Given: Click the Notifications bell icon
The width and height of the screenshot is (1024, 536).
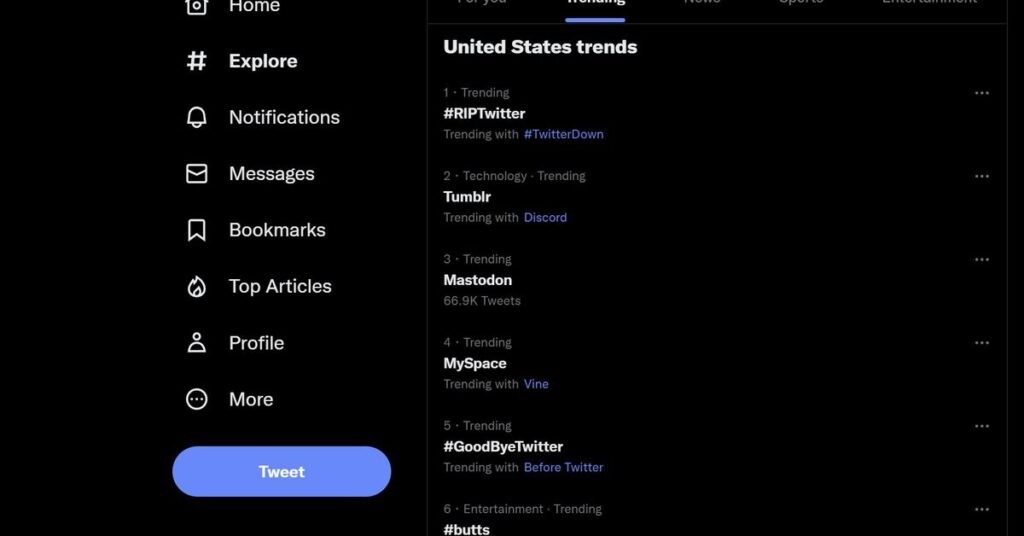Looking at the screenshot, I should coord(197,118).
